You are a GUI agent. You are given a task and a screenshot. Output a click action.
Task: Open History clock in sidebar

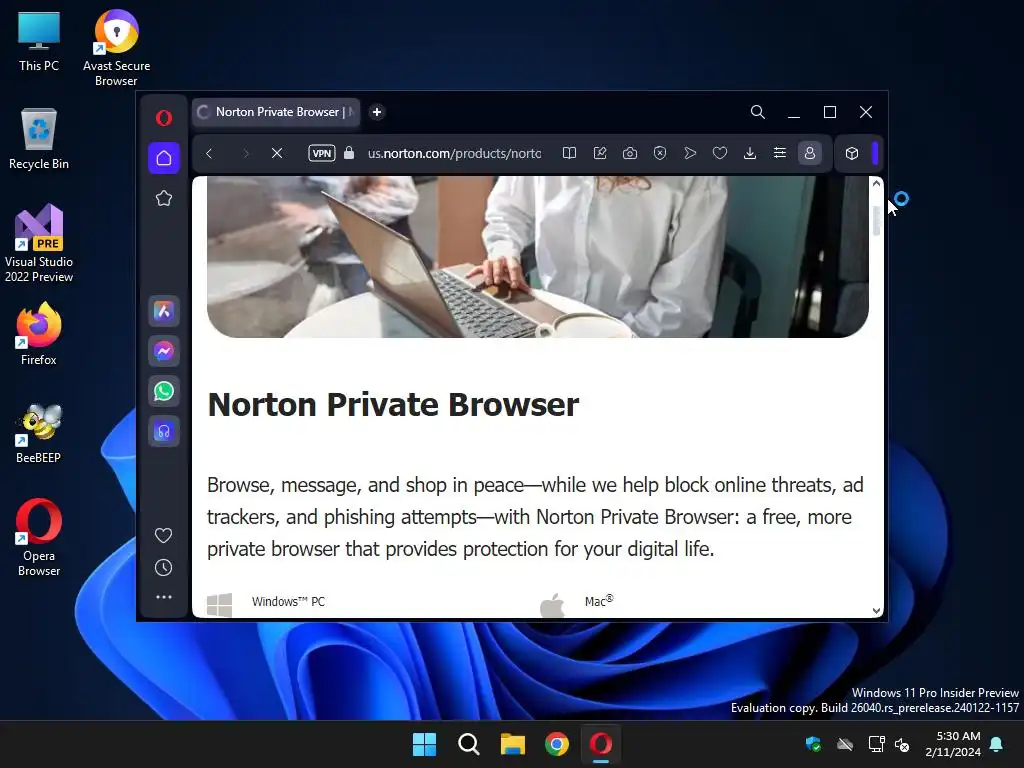pos(163,568)
